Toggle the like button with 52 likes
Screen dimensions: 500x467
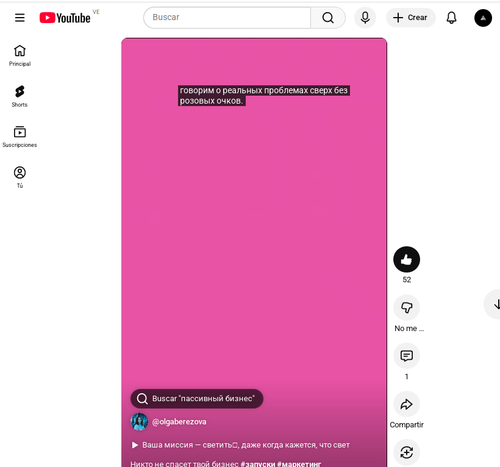coord(406,259)
